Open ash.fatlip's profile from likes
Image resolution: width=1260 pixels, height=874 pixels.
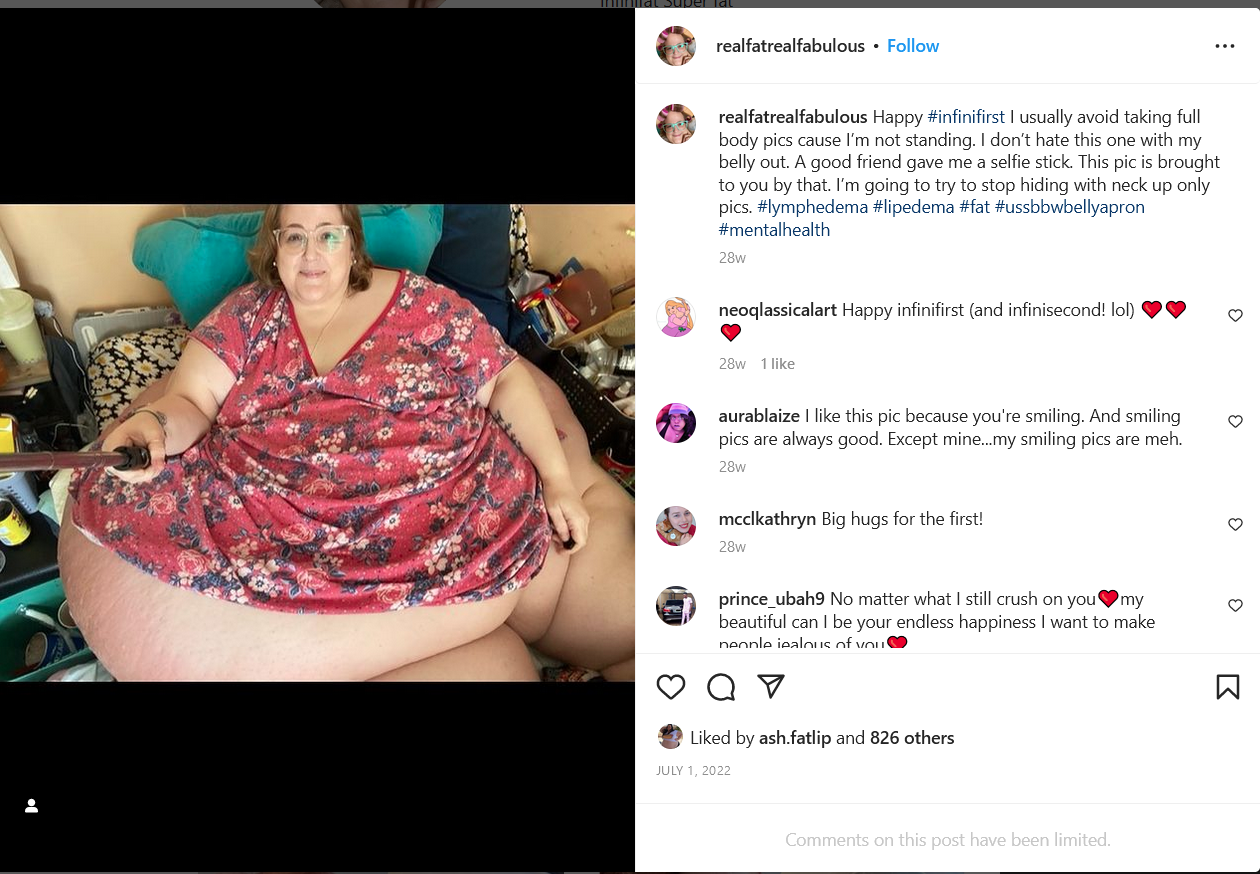795,738
